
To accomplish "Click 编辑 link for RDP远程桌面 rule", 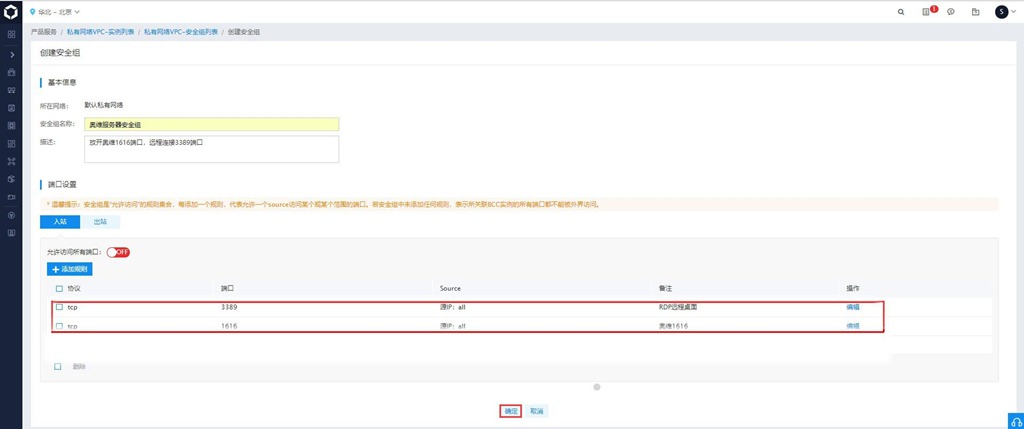I will coord(853,307).
